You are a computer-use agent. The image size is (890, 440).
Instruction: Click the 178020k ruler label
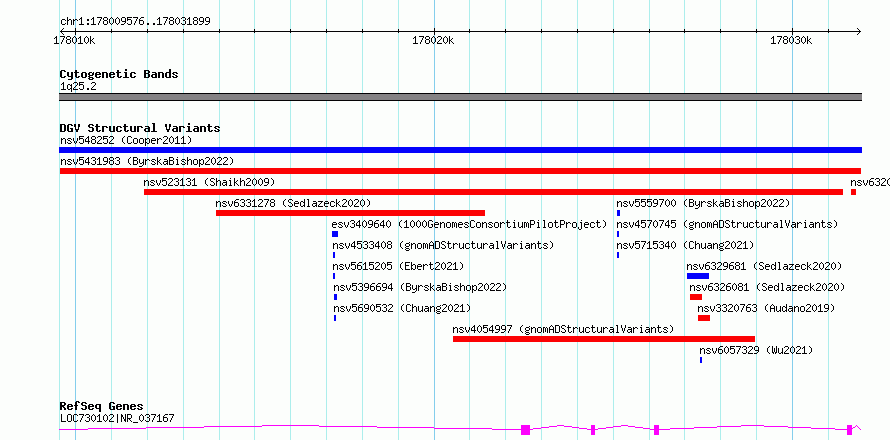click(x=434, y=41)
